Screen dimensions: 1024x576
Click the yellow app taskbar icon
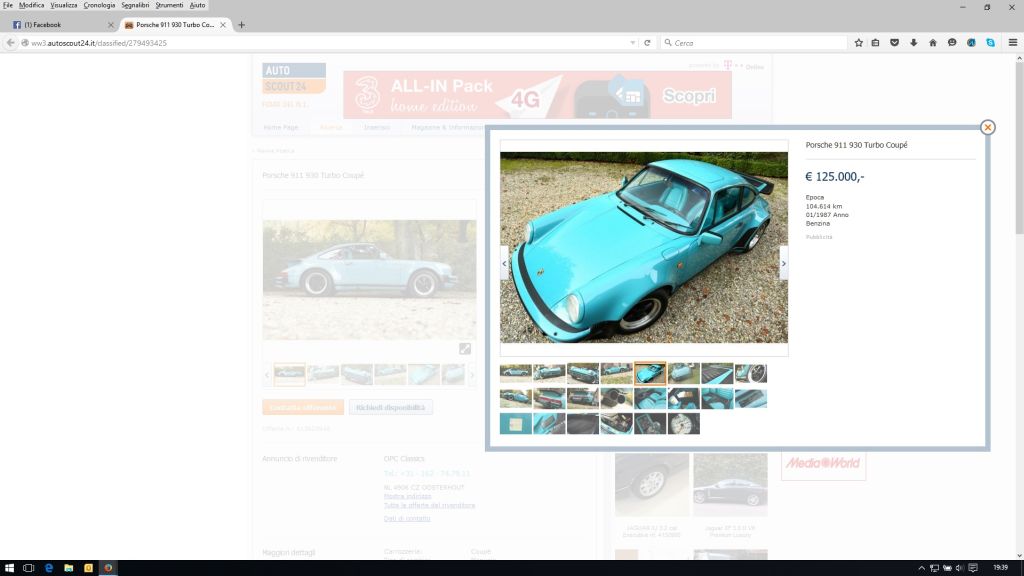[x=88, y=568]
